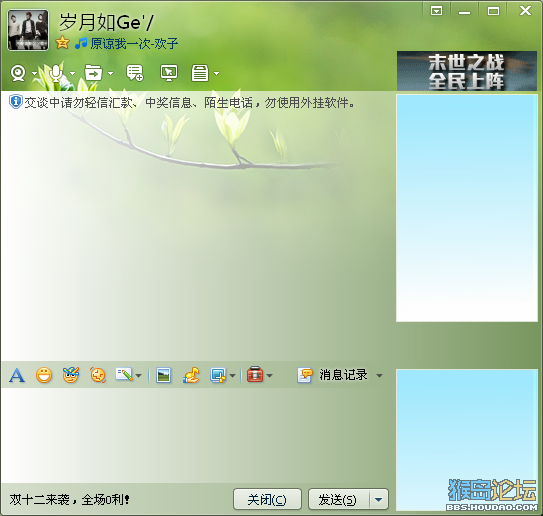The image size is (543, 516).
Task: Click the screenshot capture tool icon
Action: (x=218, y=375)
